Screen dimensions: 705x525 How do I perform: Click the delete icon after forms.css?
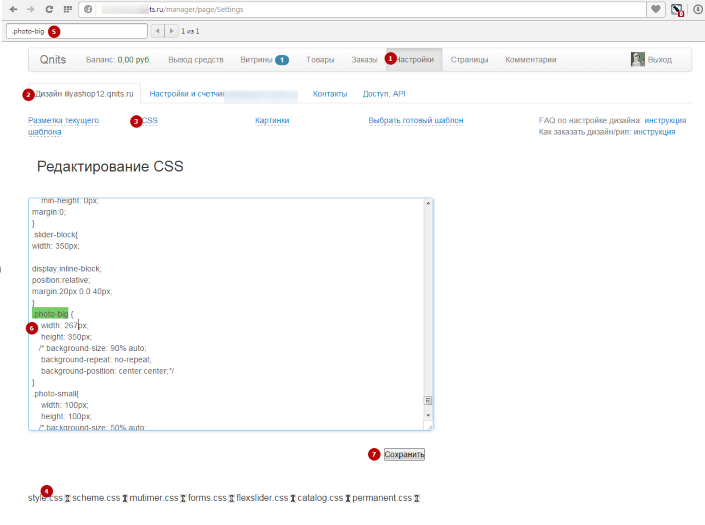(231, 498)
